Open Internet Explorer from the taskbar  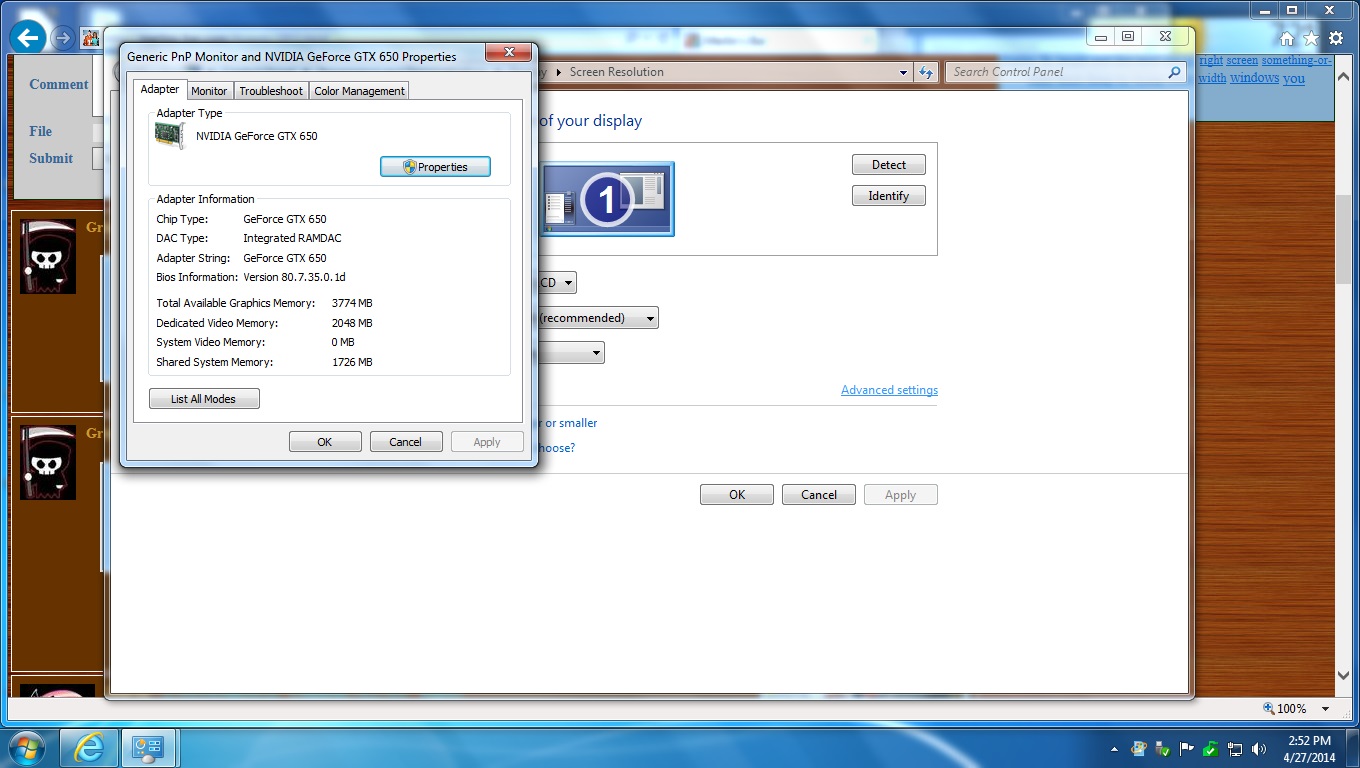[89, 748]
